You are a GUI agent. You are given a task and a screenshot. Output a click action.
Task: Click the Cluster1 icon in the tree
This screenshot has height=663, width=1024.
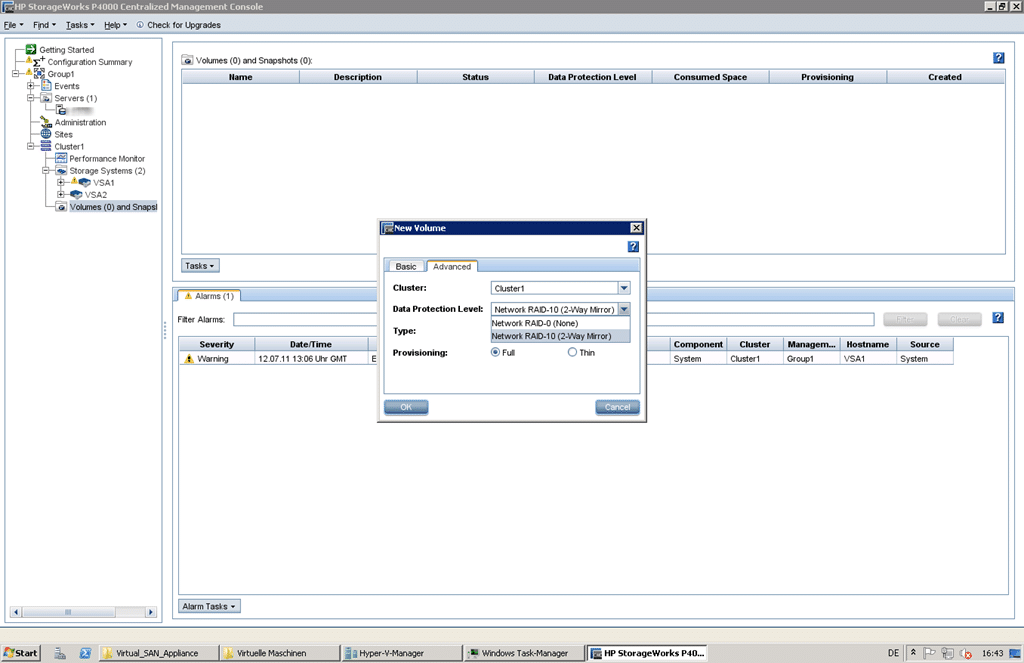click(46, 146)
